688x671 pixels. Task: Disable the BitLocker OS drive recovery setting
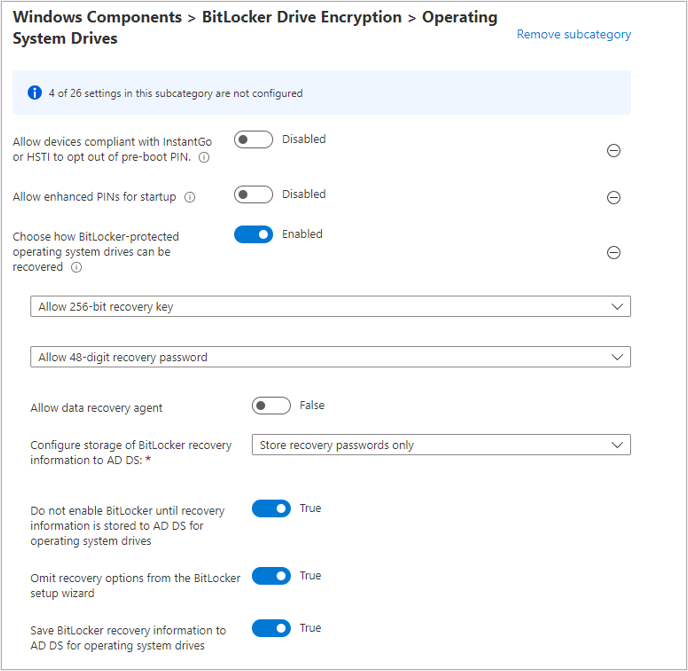[x=253, y=234]
